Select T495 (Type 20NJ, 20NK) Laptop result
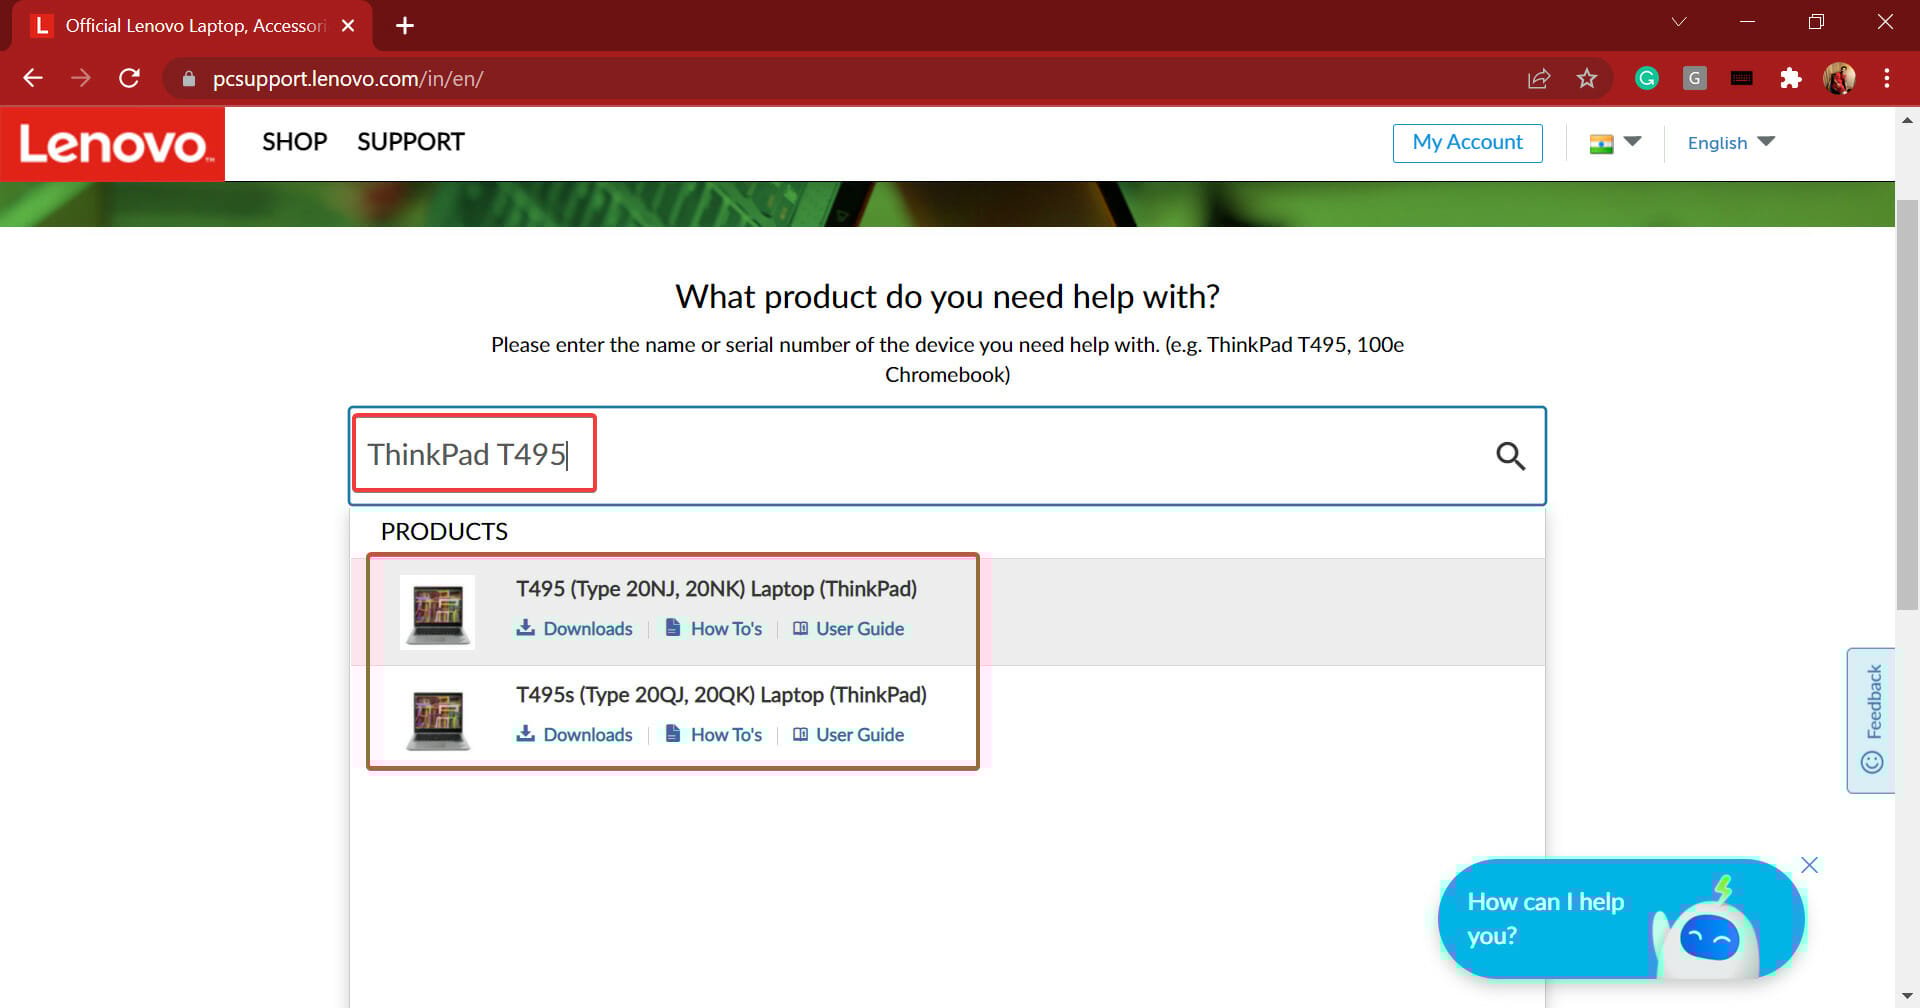This screenshot has width=1920, height=1008. [716, 589]
